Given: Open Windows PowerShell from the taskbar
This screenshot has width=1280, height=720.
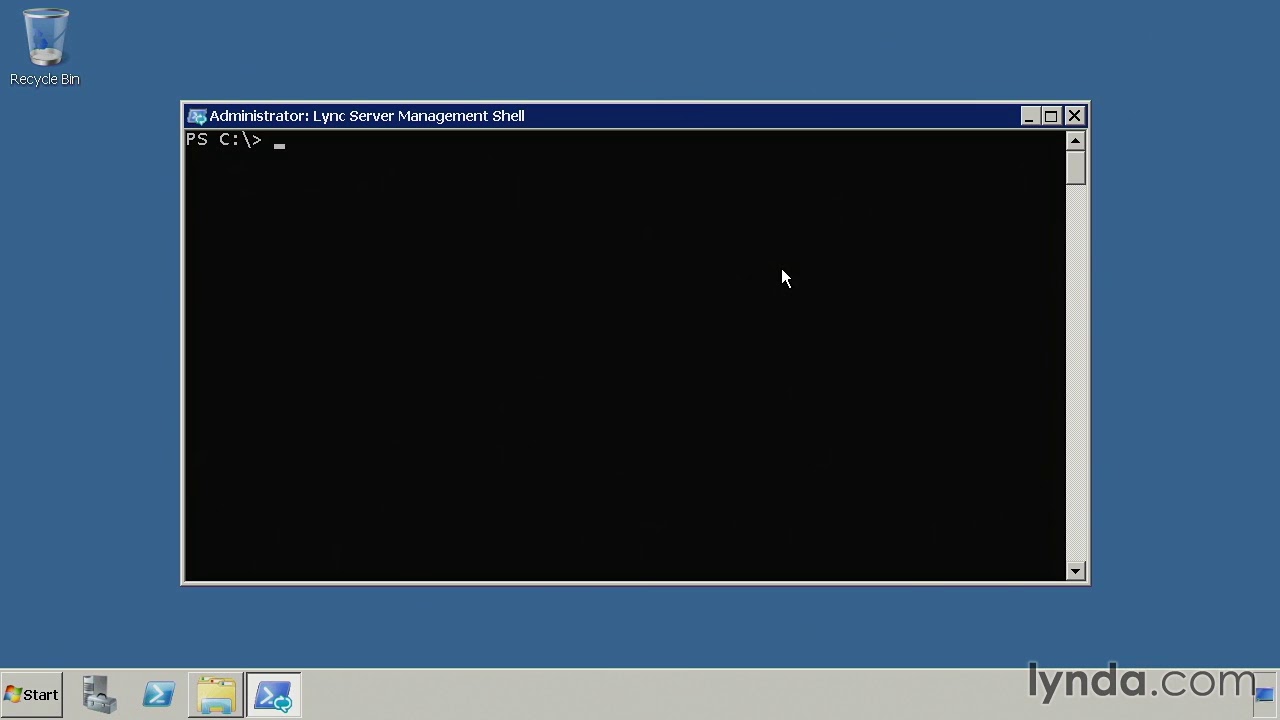Looking at the screenshot, I should pos(158,695).
